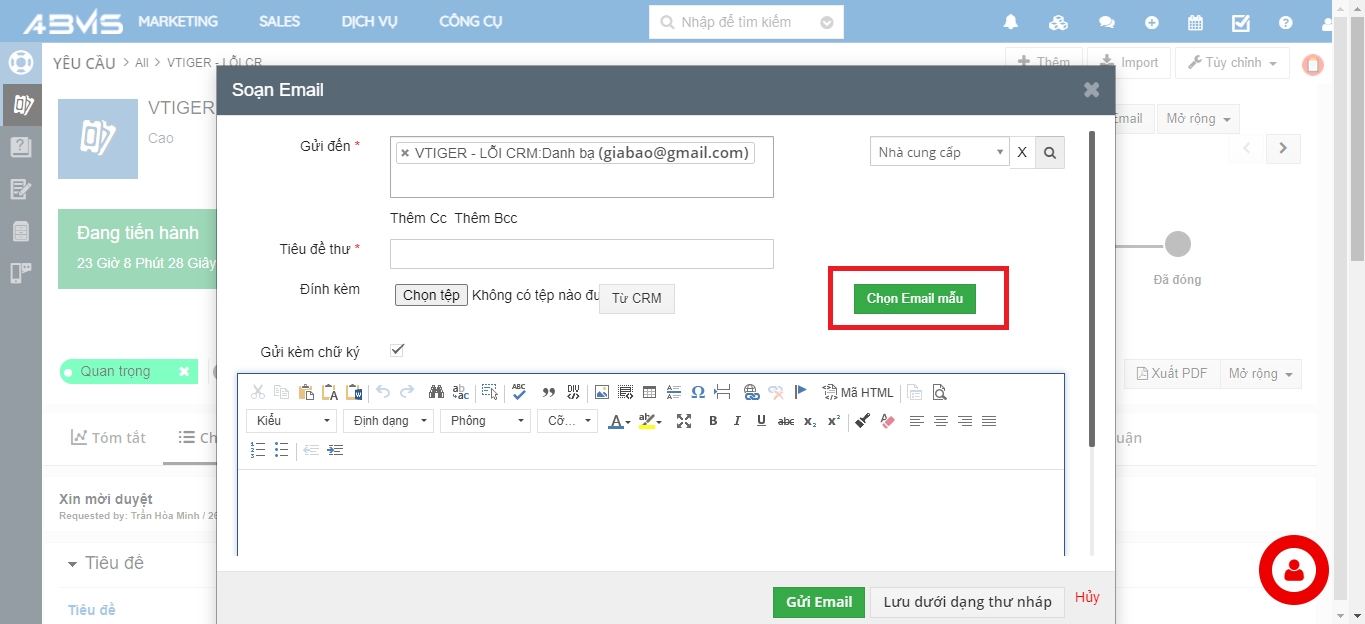Click the magnifier search button beside Nhà cung cấp
1365x624 pixels.
pyautogui.click(x=1049, y=153)
